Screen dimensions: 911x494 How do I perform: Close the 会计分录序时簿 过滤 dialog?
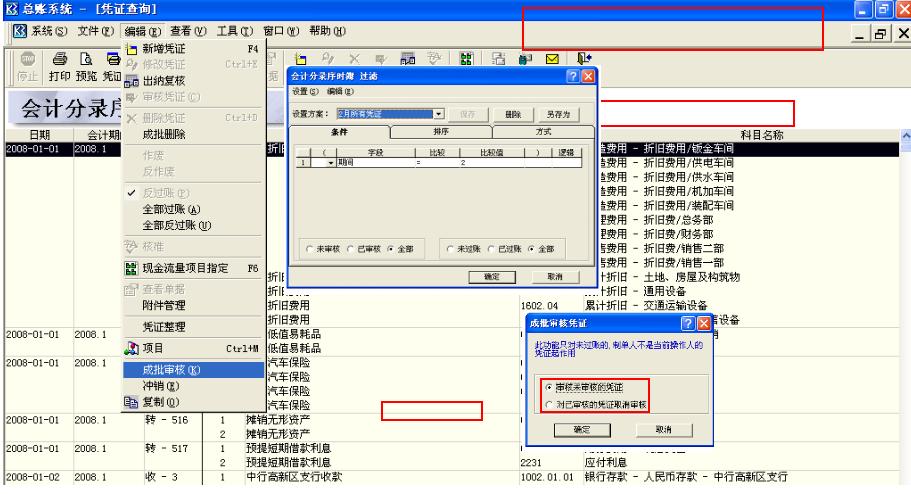pos(588,76)
